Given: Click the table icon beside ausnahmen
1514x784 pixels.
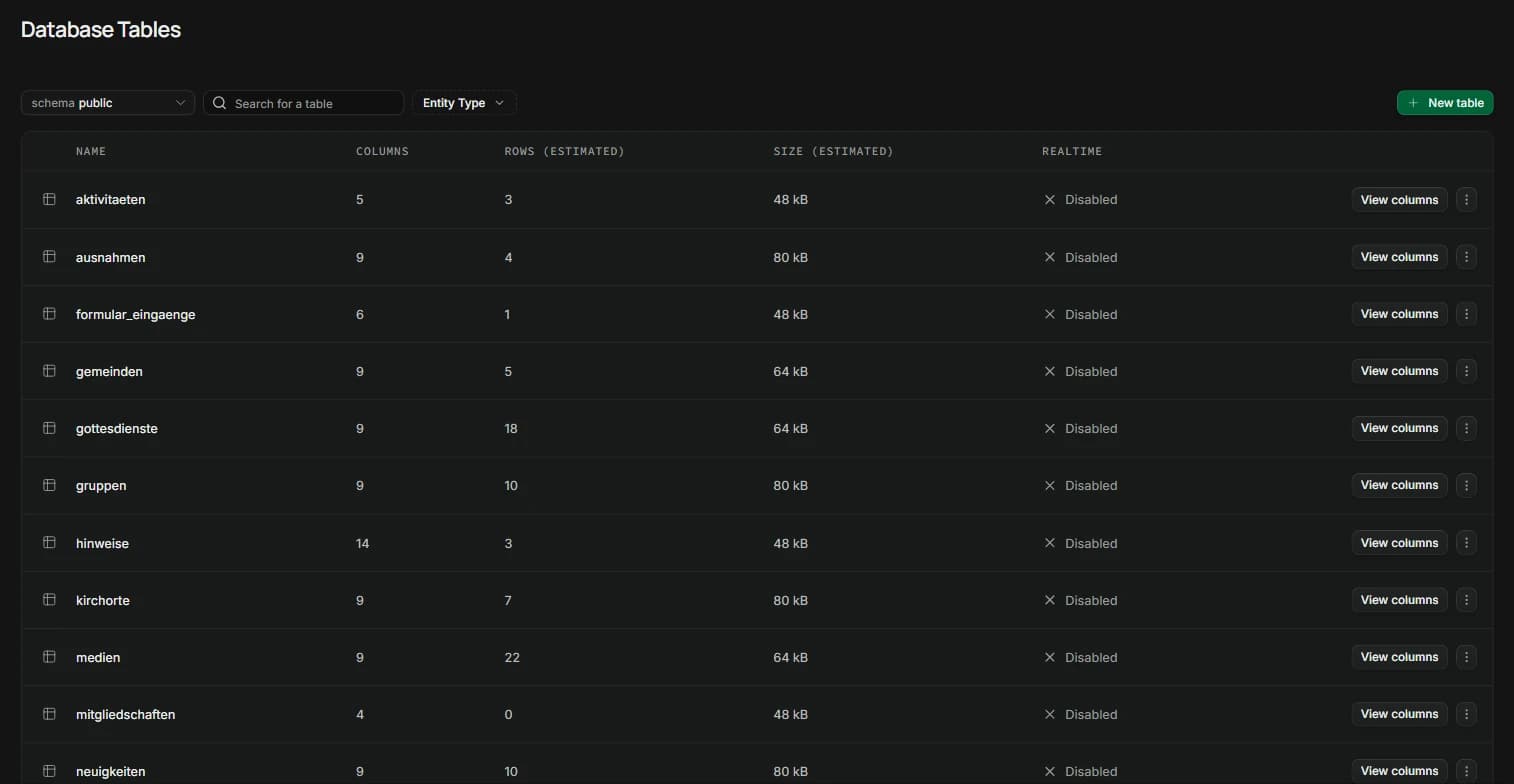Looking at the screenshot, I should [49, 257].
